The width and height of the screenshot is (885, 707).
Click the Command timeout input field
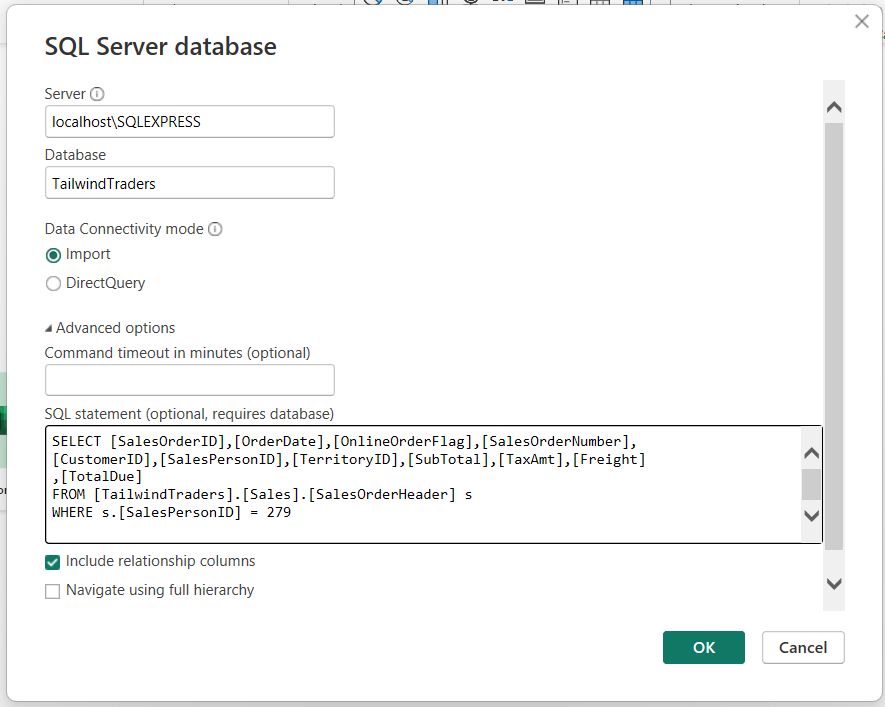190,380
